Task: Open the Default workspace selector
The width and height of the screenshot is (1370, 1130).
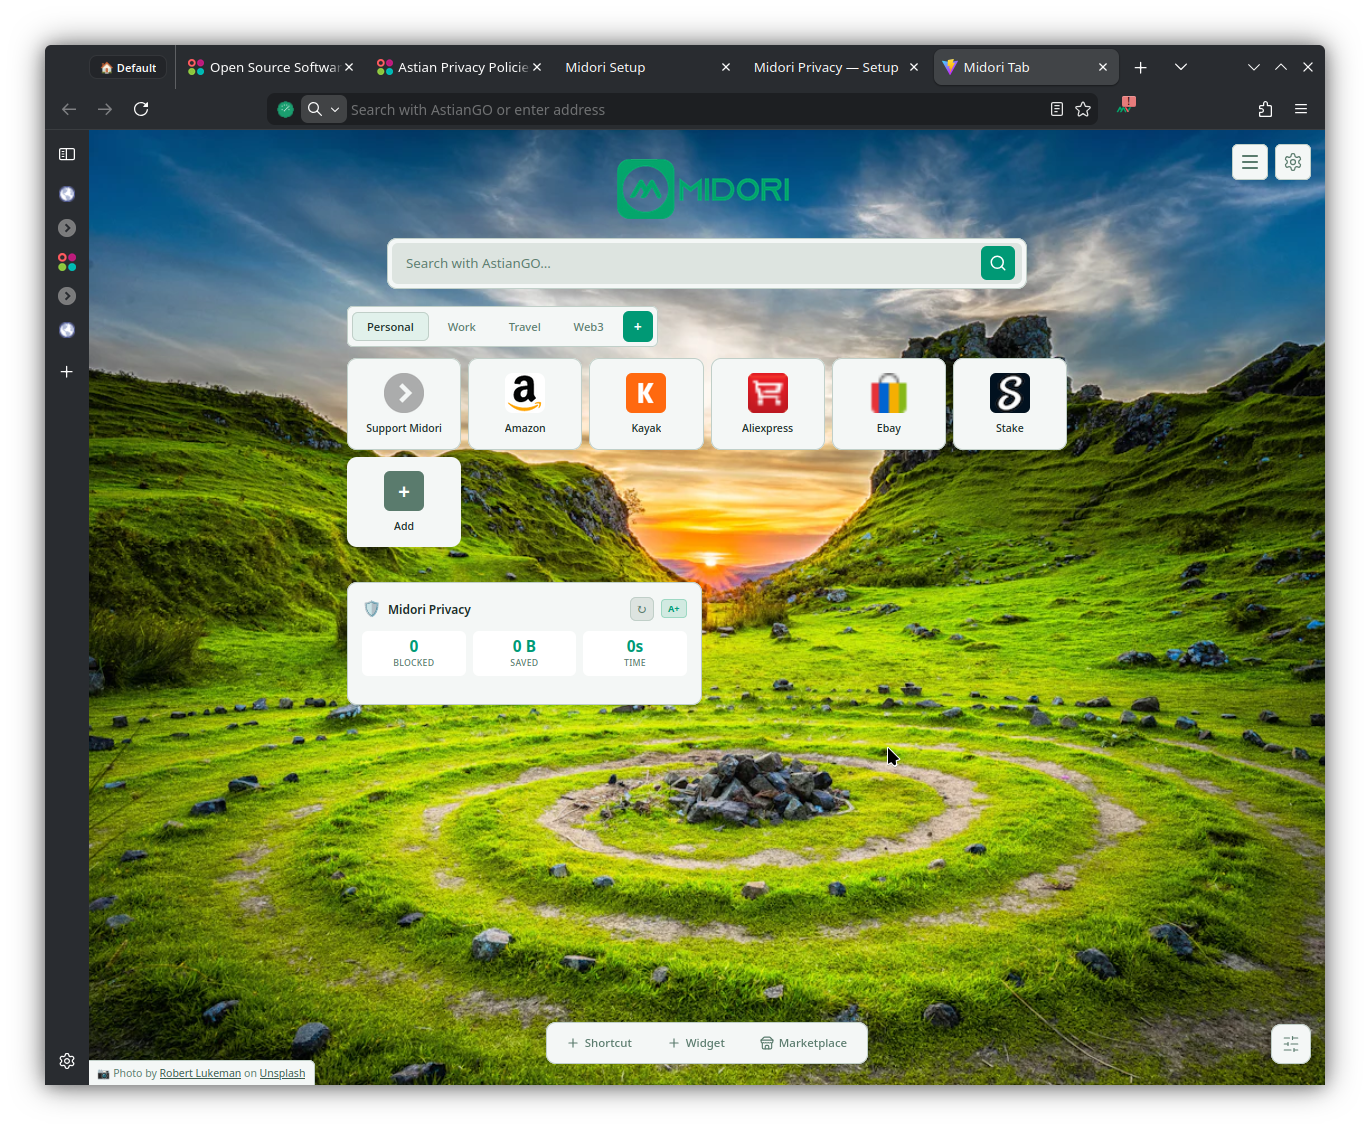Action: 129,68
